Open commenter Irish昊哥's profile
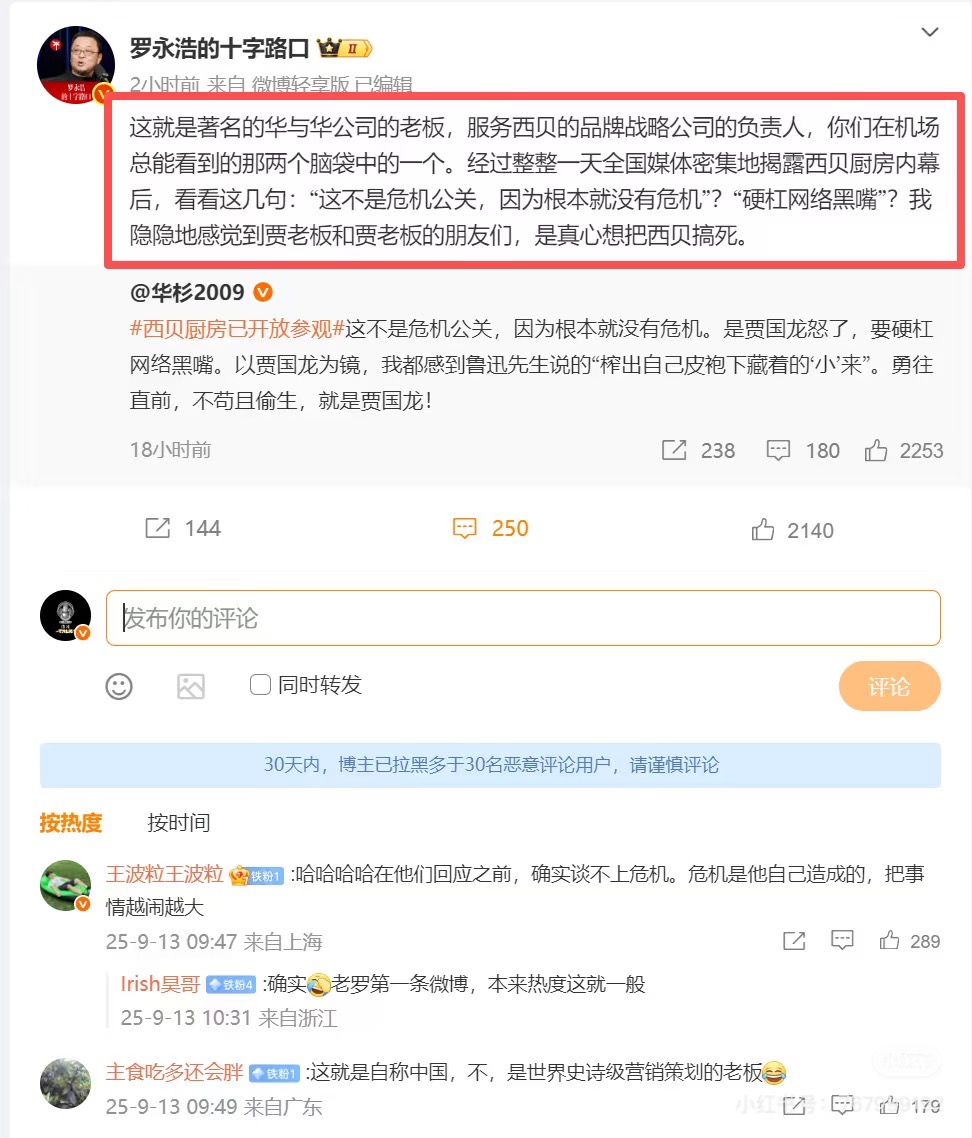The width and height of the screenshot is (972, 1138). click(160, 984)
